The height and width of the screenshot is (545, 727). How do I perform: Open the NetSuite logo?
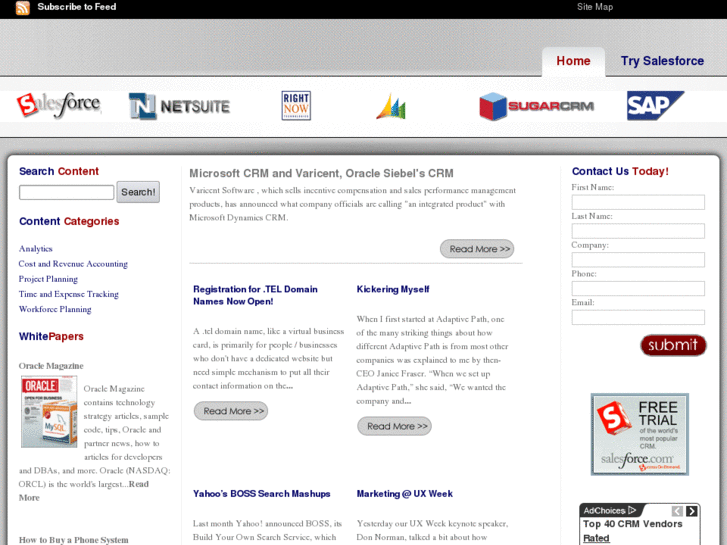pyautogui.click(x=179, y=106)
